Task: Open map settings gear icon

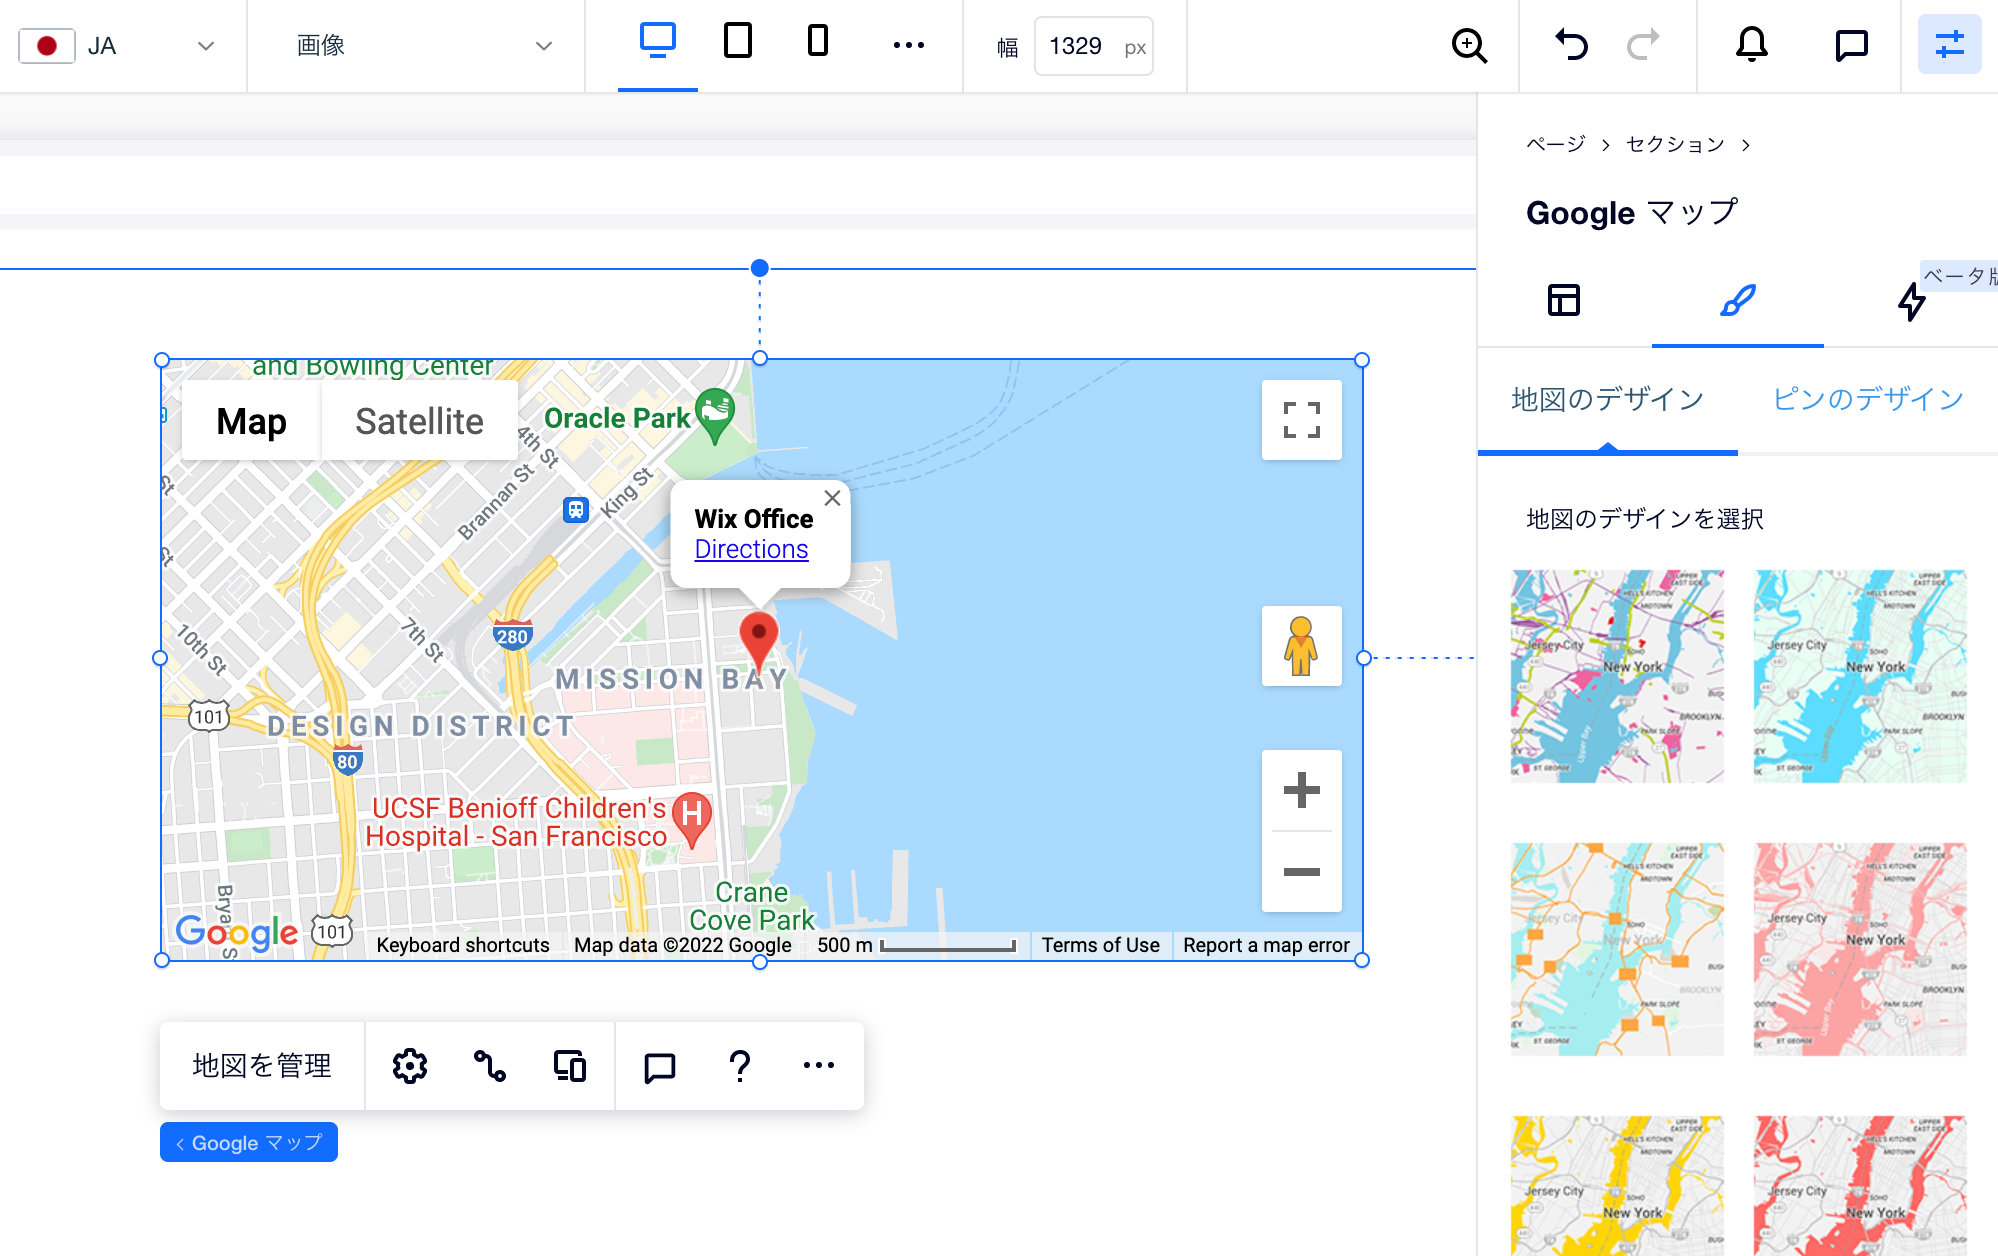Action: coord(410,1066)
